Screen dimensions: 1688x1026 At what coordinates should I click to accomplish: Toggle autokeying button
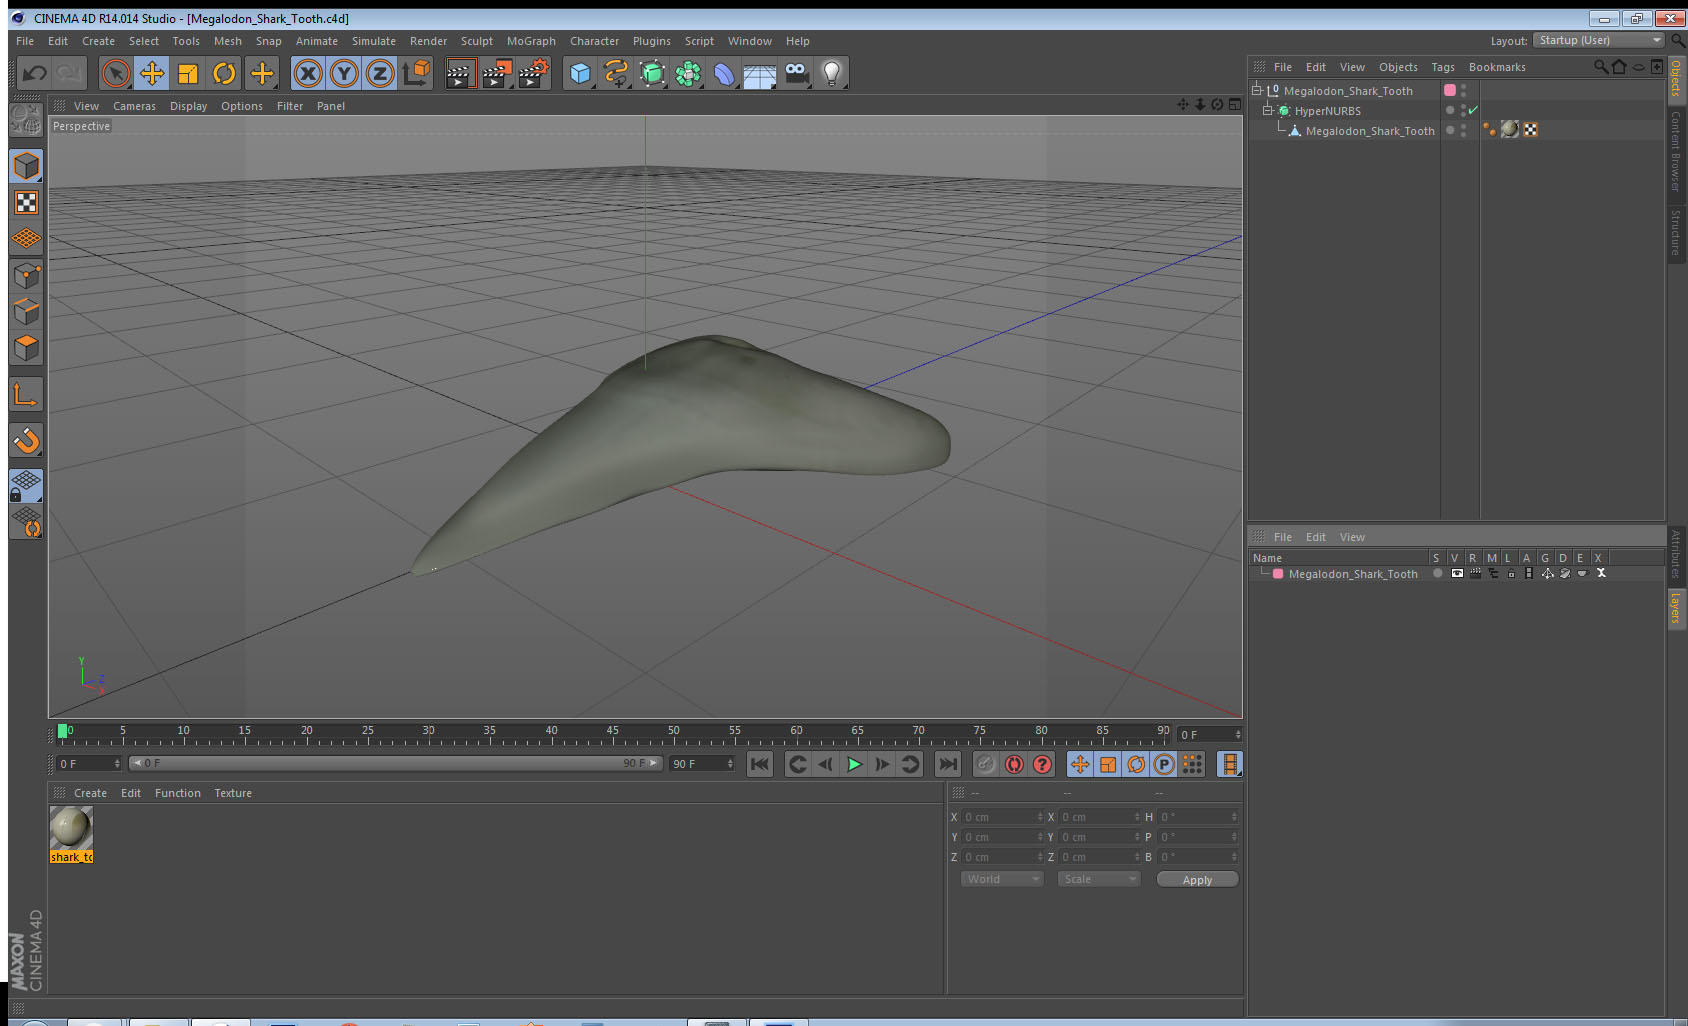1014,764
